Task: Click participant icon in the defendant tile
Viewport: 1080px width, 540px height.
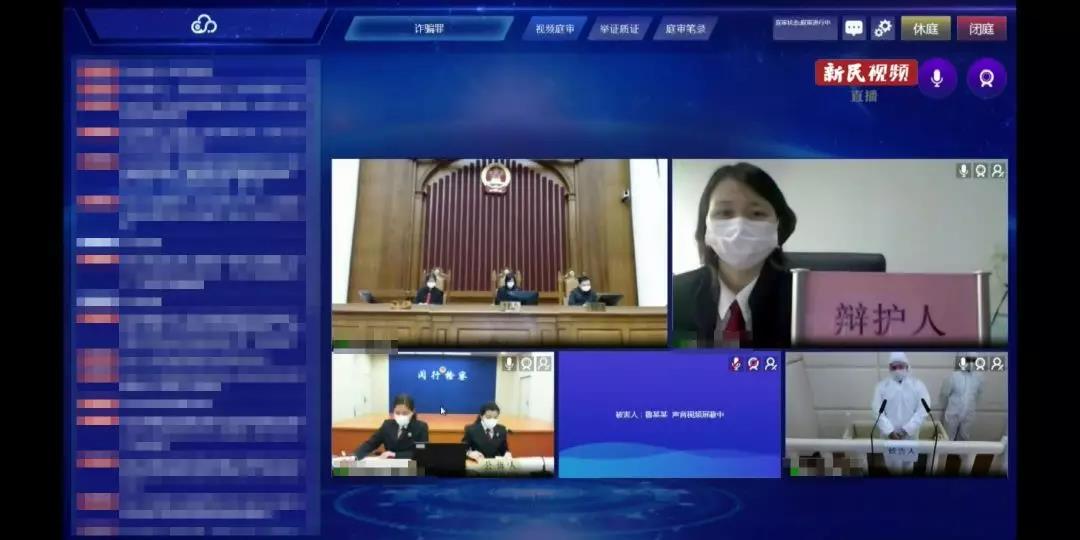Action: click(x=997, y=363)
